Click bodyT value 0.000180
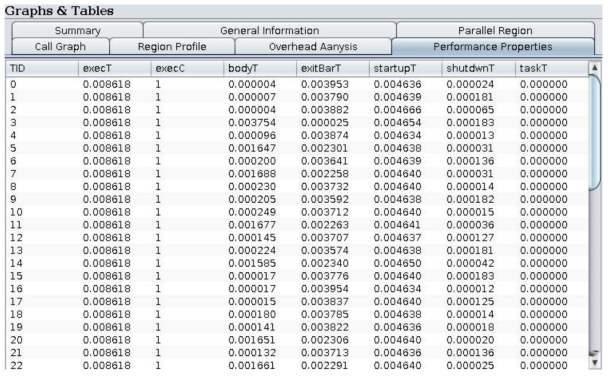This screenshot has width=611, height=376. tap(252, 314)
